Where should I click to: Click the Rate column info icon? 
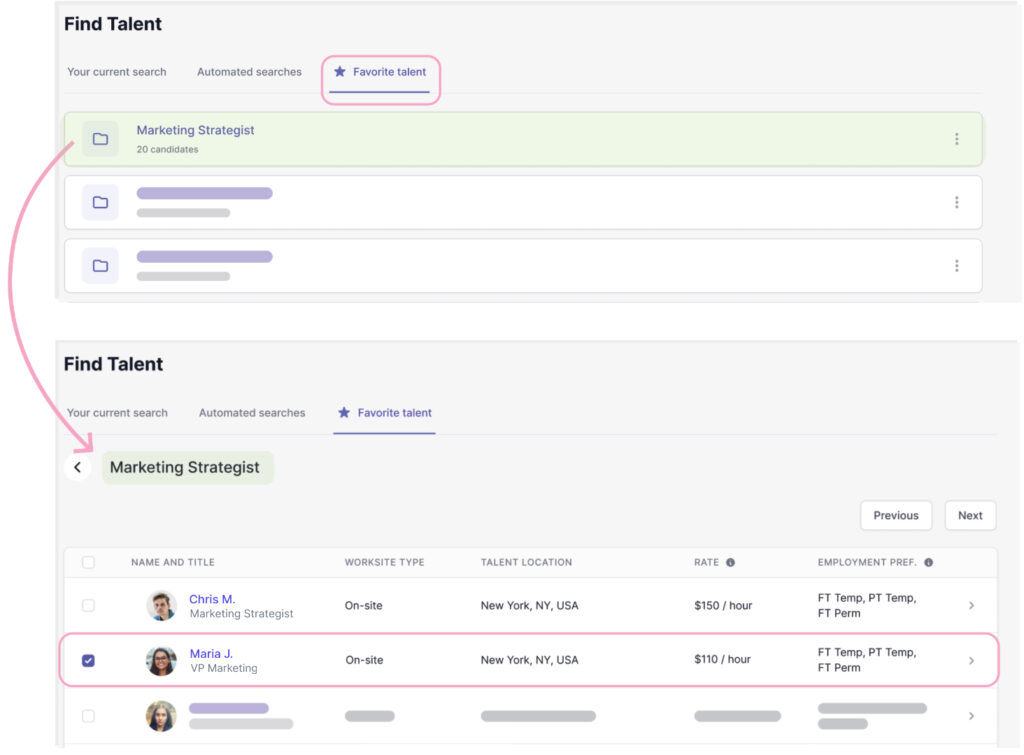pos(730,562)
